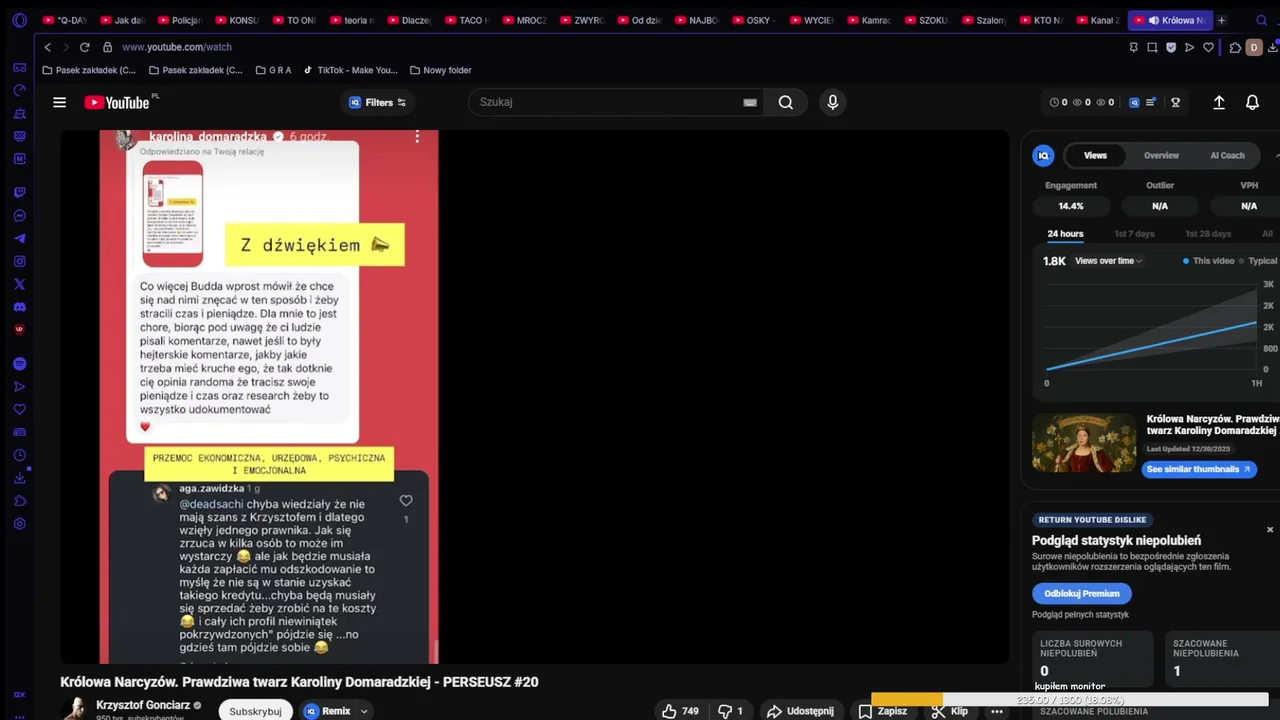This screenshot has width=1280, height=720.
Task: Switch to vidIQ Views tab
Action: (1095, 155)
